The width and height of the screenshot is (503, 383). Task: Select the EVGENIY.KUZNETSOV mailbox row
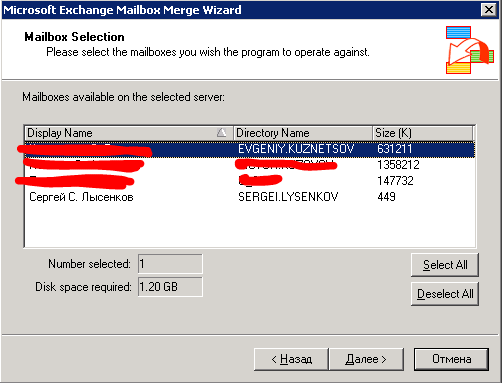(250, 149)
